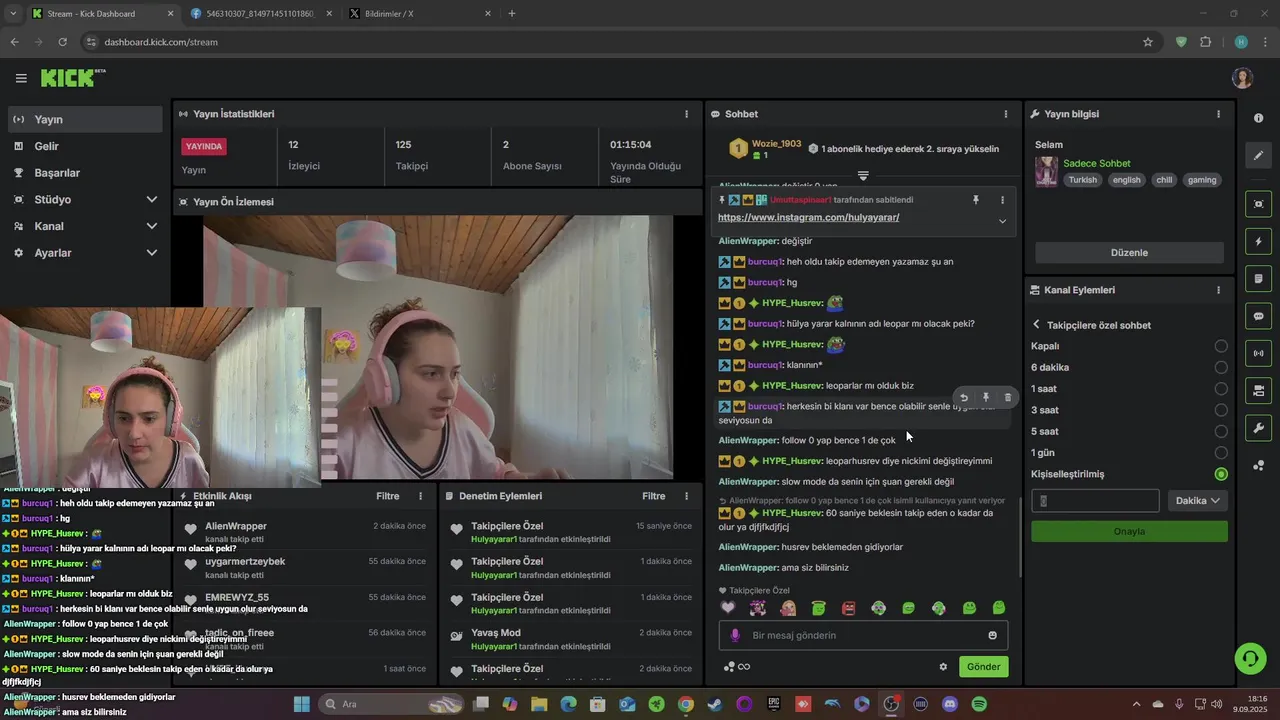Open Denetim Eylemleri three-dot menu
This screenshot has height=720, width=1280.
[x=686, y=496]
